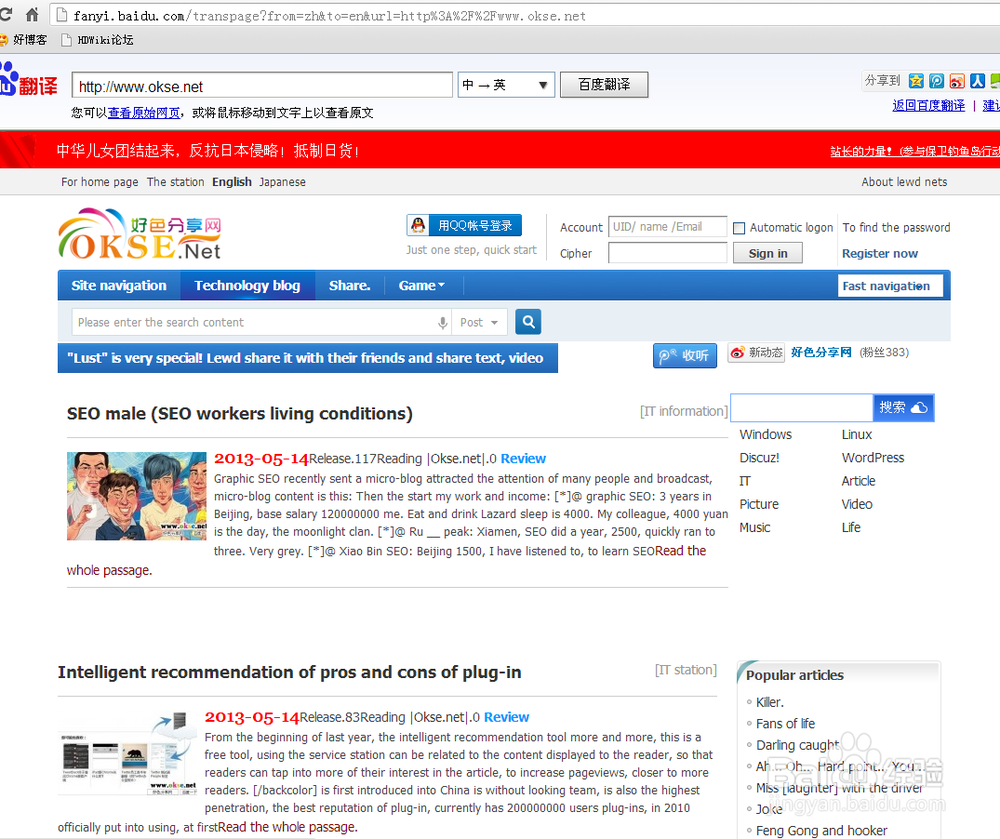Toggle the Automatic logon checkbox

pos(739,228)
